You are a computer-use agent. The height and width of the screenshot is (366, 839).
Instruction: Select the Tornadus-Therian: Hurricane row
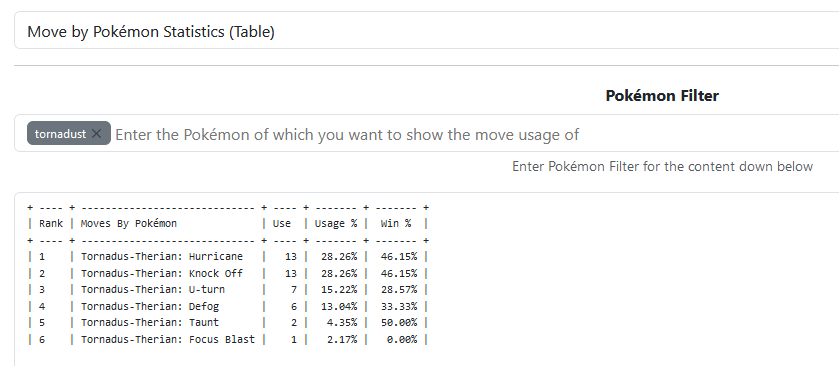point(228,257)
